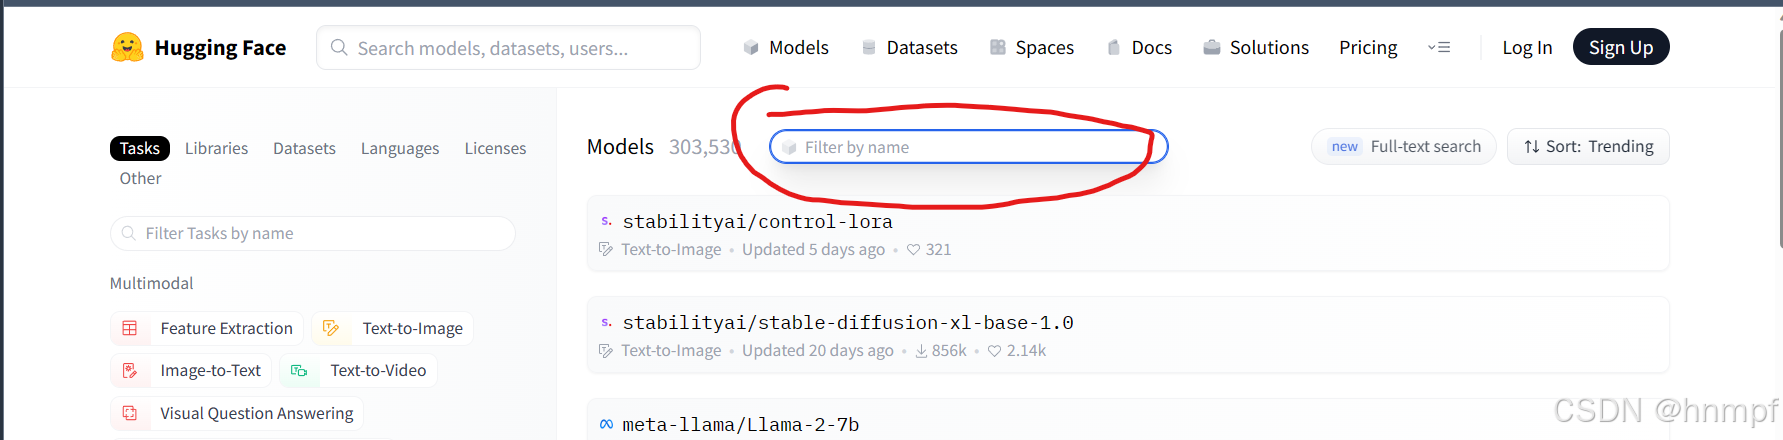Image resolution: width=1783 pixels, height=440 pixels.
Task: Select the Text-to-Image task filter
Action: [x=392, y=328]
